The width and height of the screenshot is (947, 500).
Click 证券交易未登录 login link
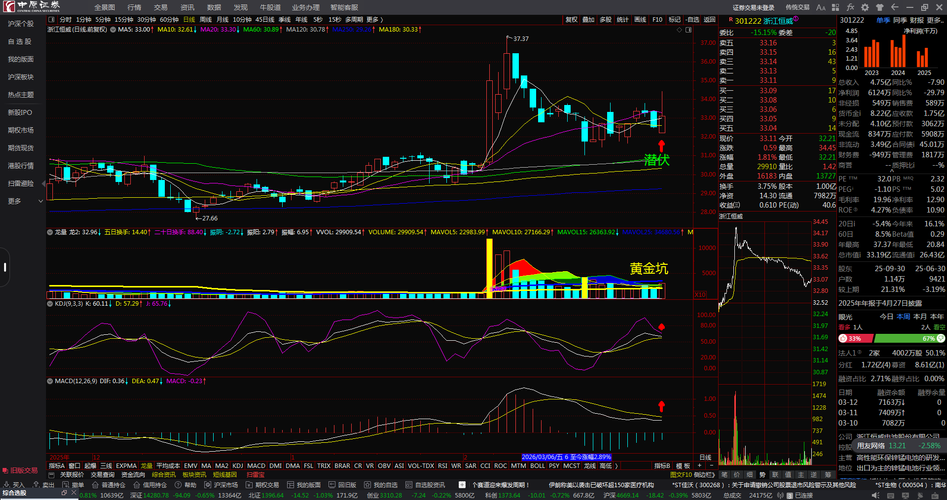coord(753,7)
